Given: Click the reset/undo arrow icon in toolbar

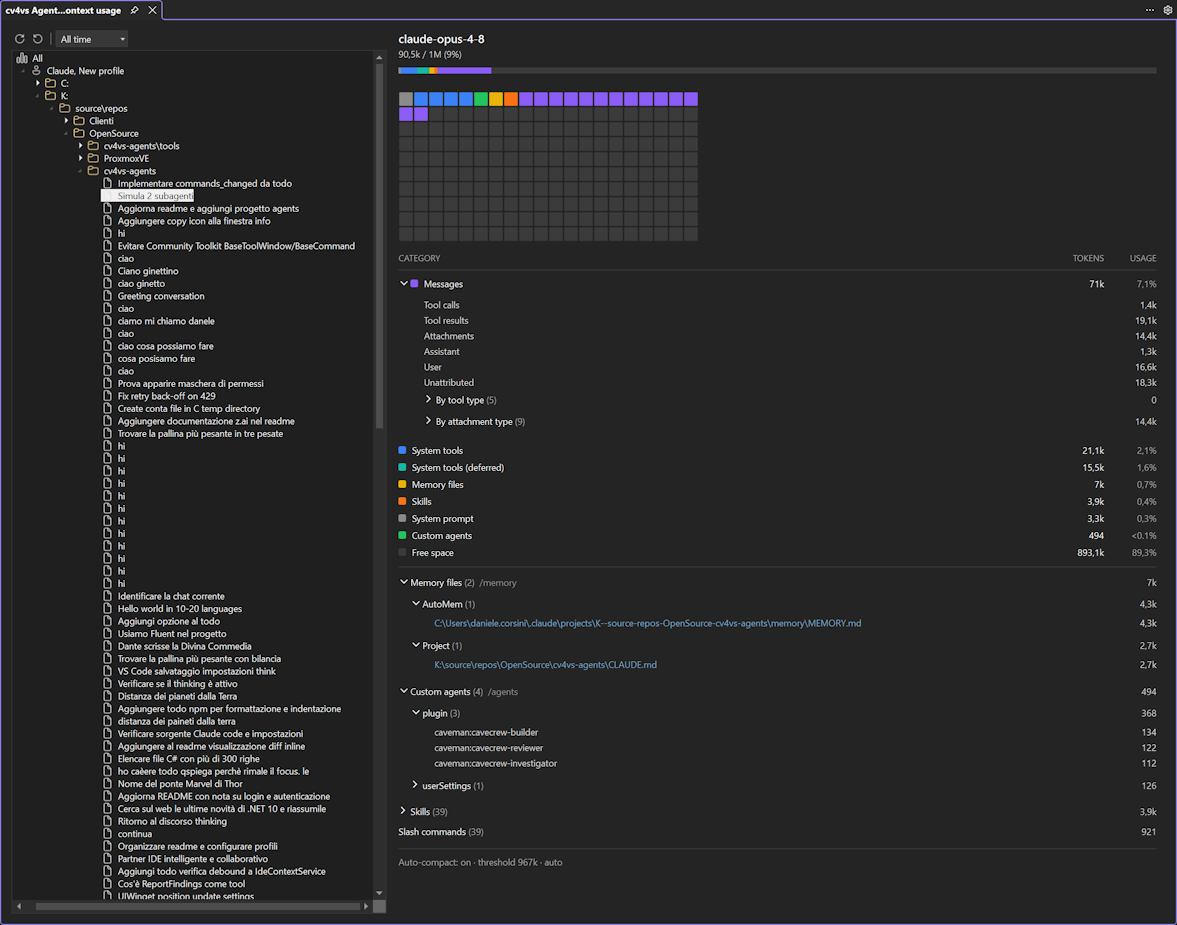Looking at the screenshot, I should point(38,39).
